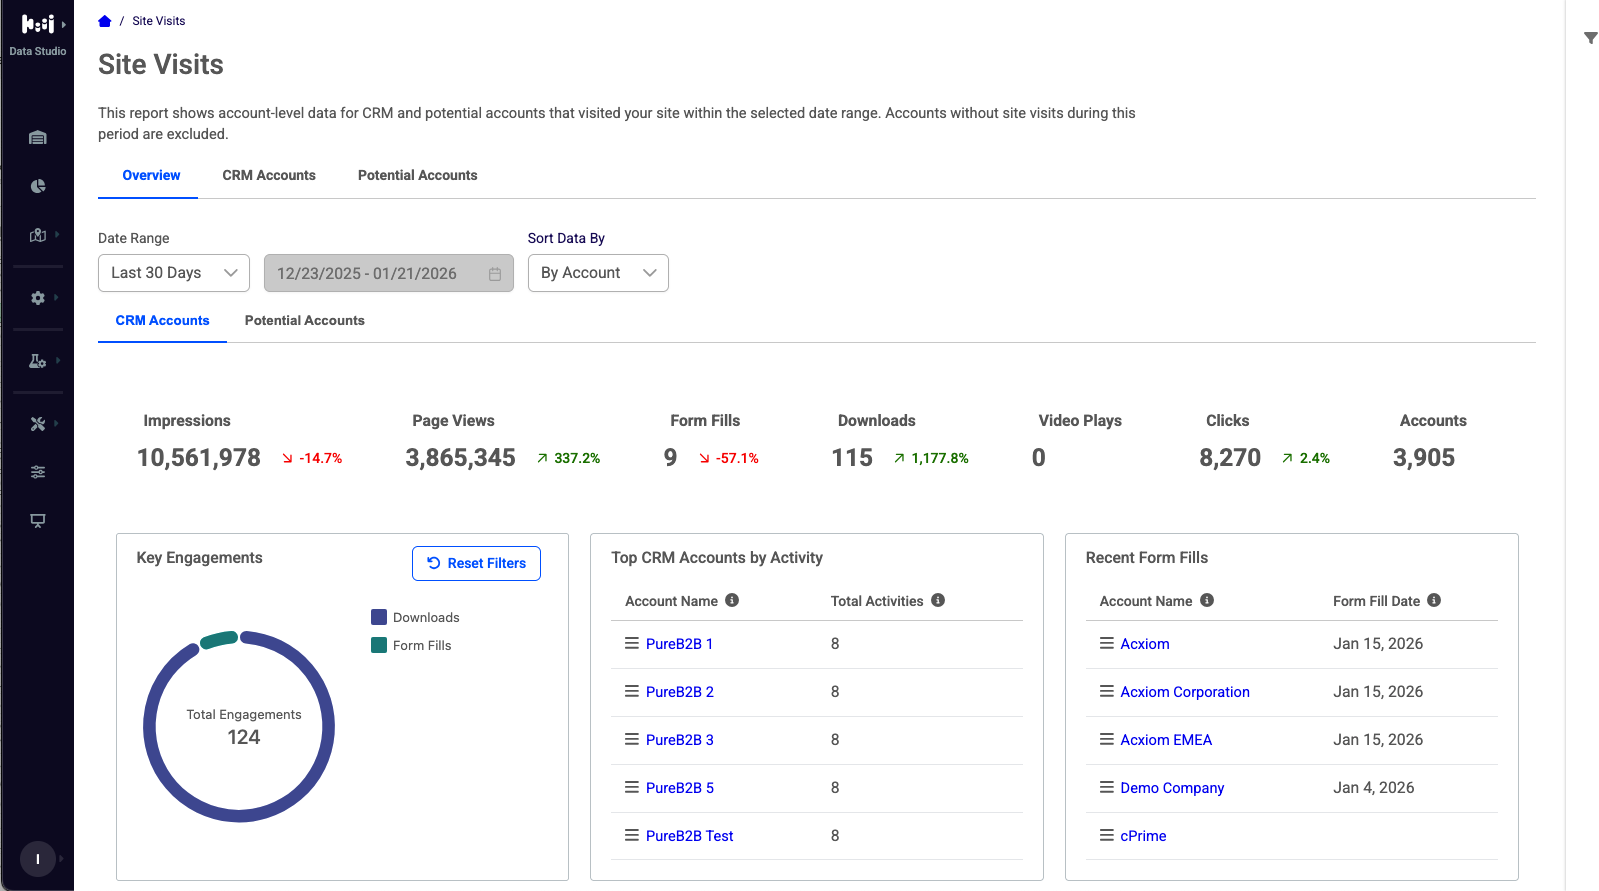The width and height of the screenshot is (1599, 891).
Task: Expand the arrow next to the Data Studio logo
Action: pos(64,24)
